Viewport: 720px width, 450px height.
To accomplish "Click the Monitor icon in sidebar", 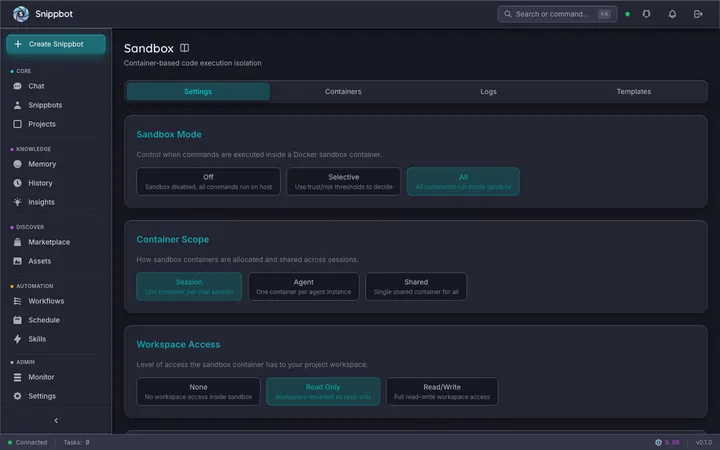I will tap(17, 377).
